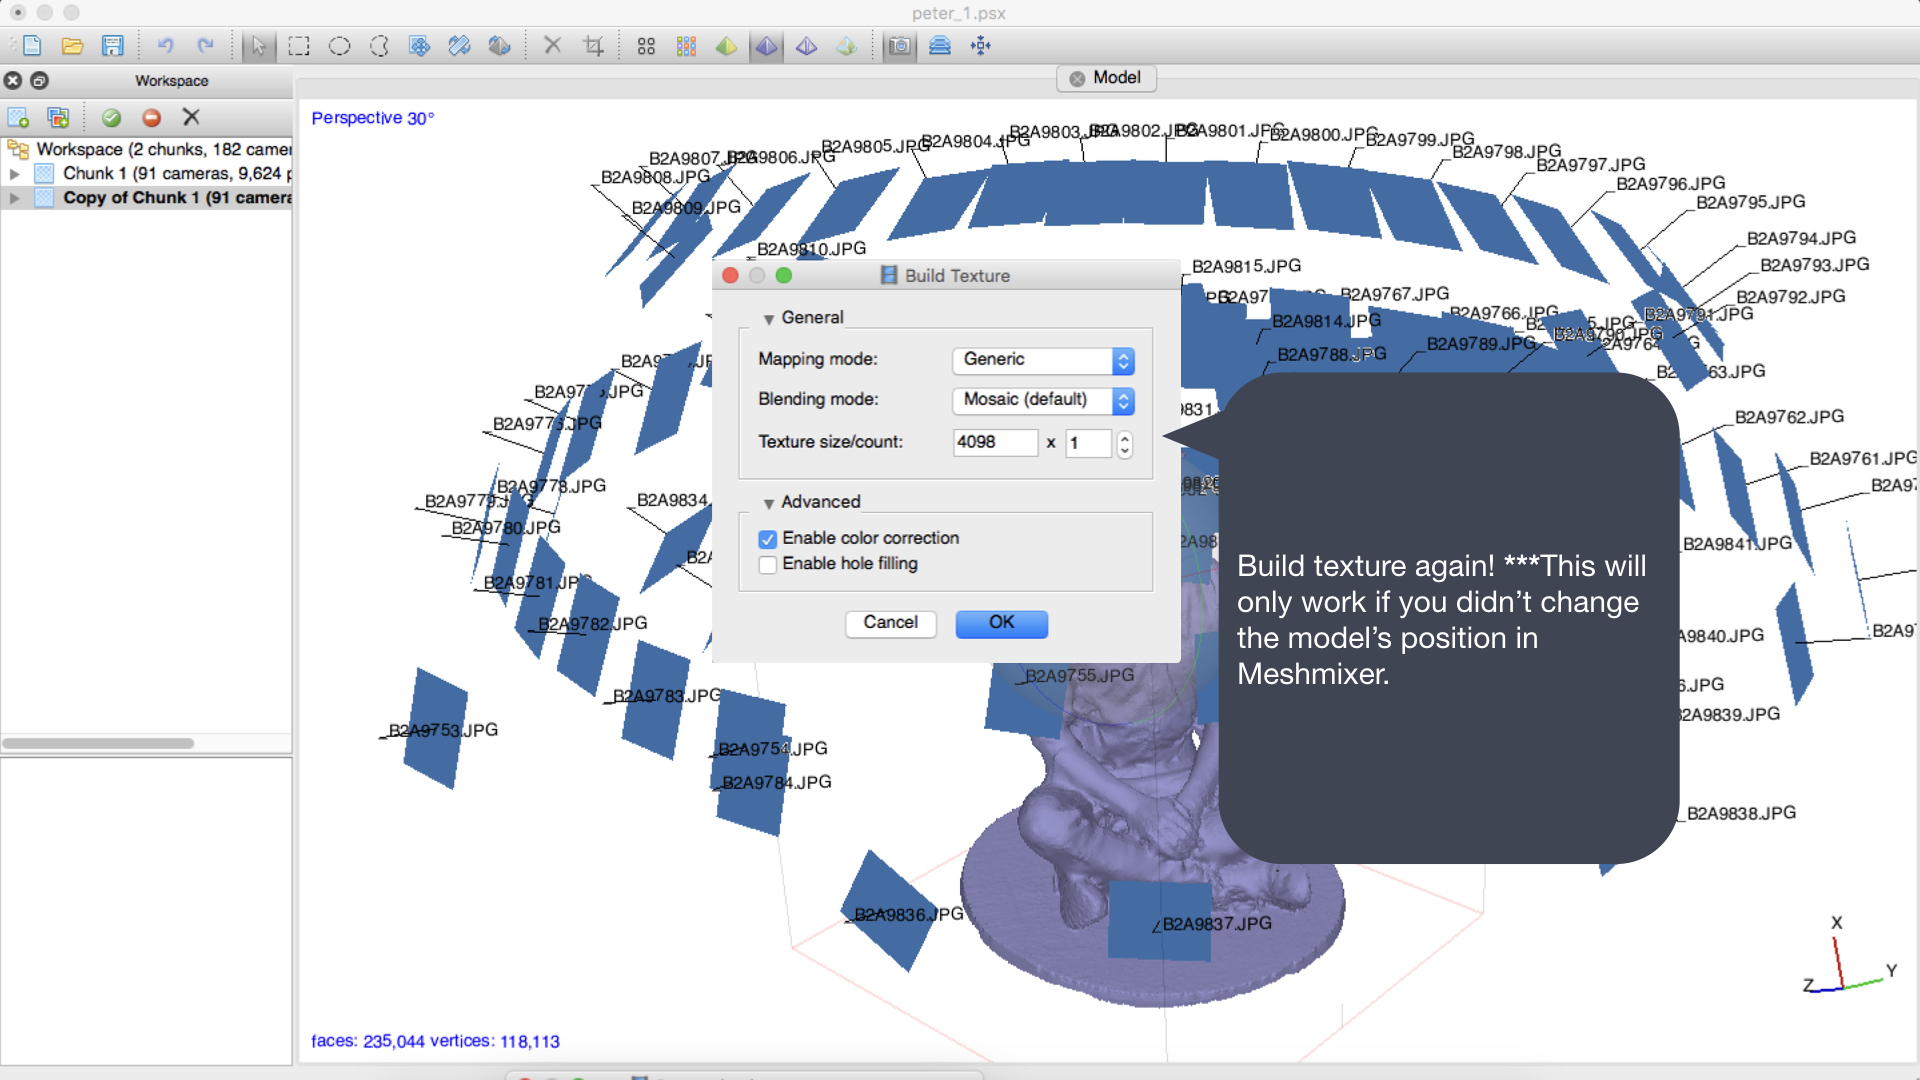Show the dense point cloud view icon

[x=686, y=46]
